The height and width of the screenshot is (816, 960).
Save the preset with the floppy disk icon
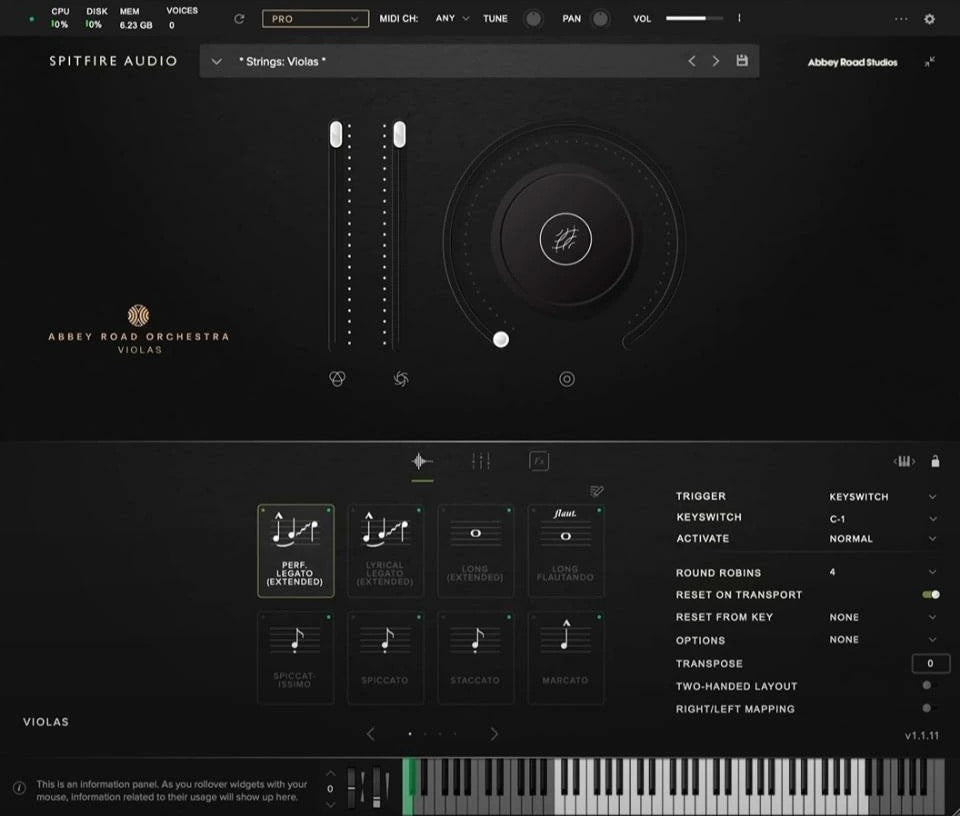point(742,61)
